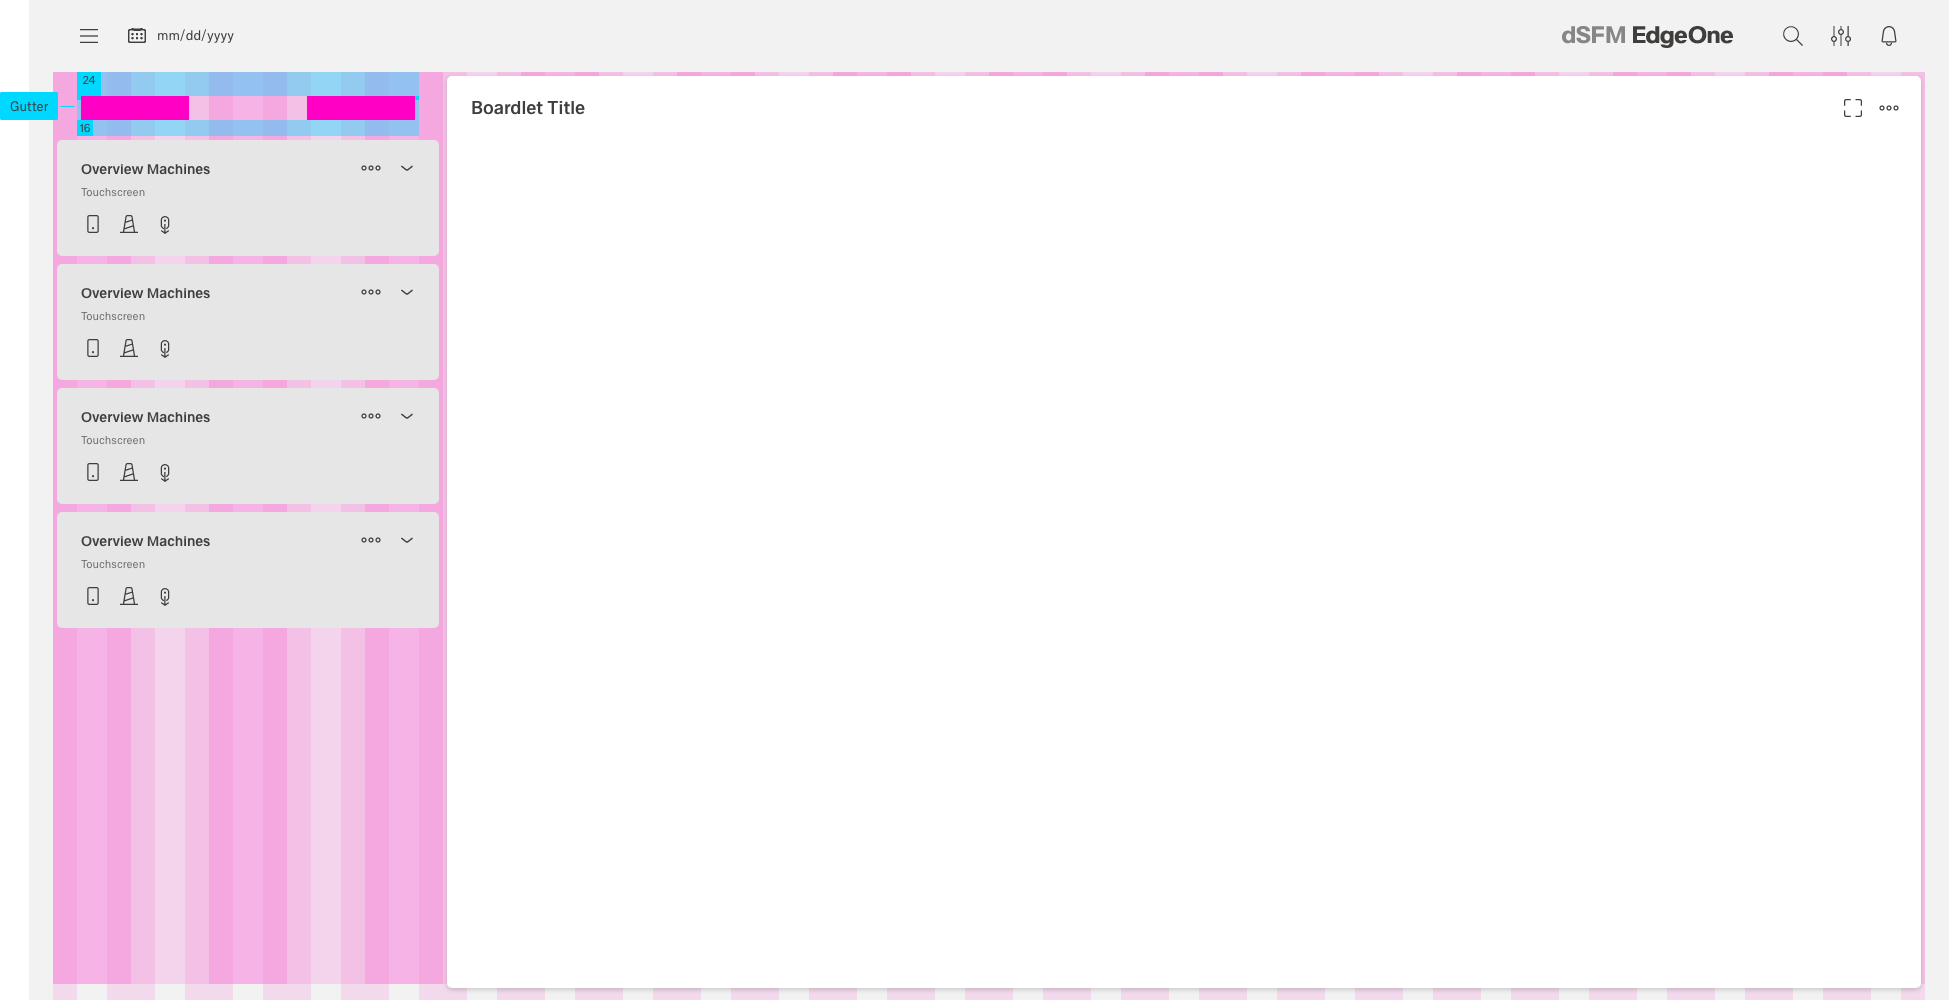Open the settings sliders icon in the header
This screenshot has width=1949, height=1000.
1840,36
